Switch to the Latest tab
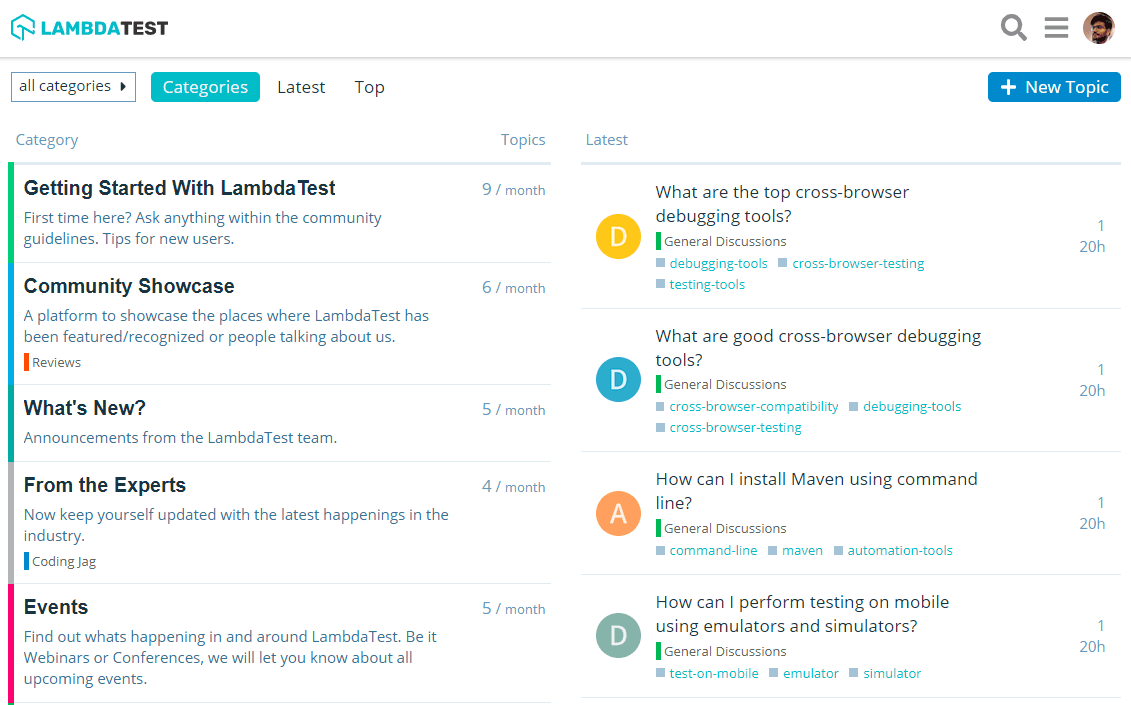The image size is (1131, 705). pyautogui.click(x=301, y=87)
